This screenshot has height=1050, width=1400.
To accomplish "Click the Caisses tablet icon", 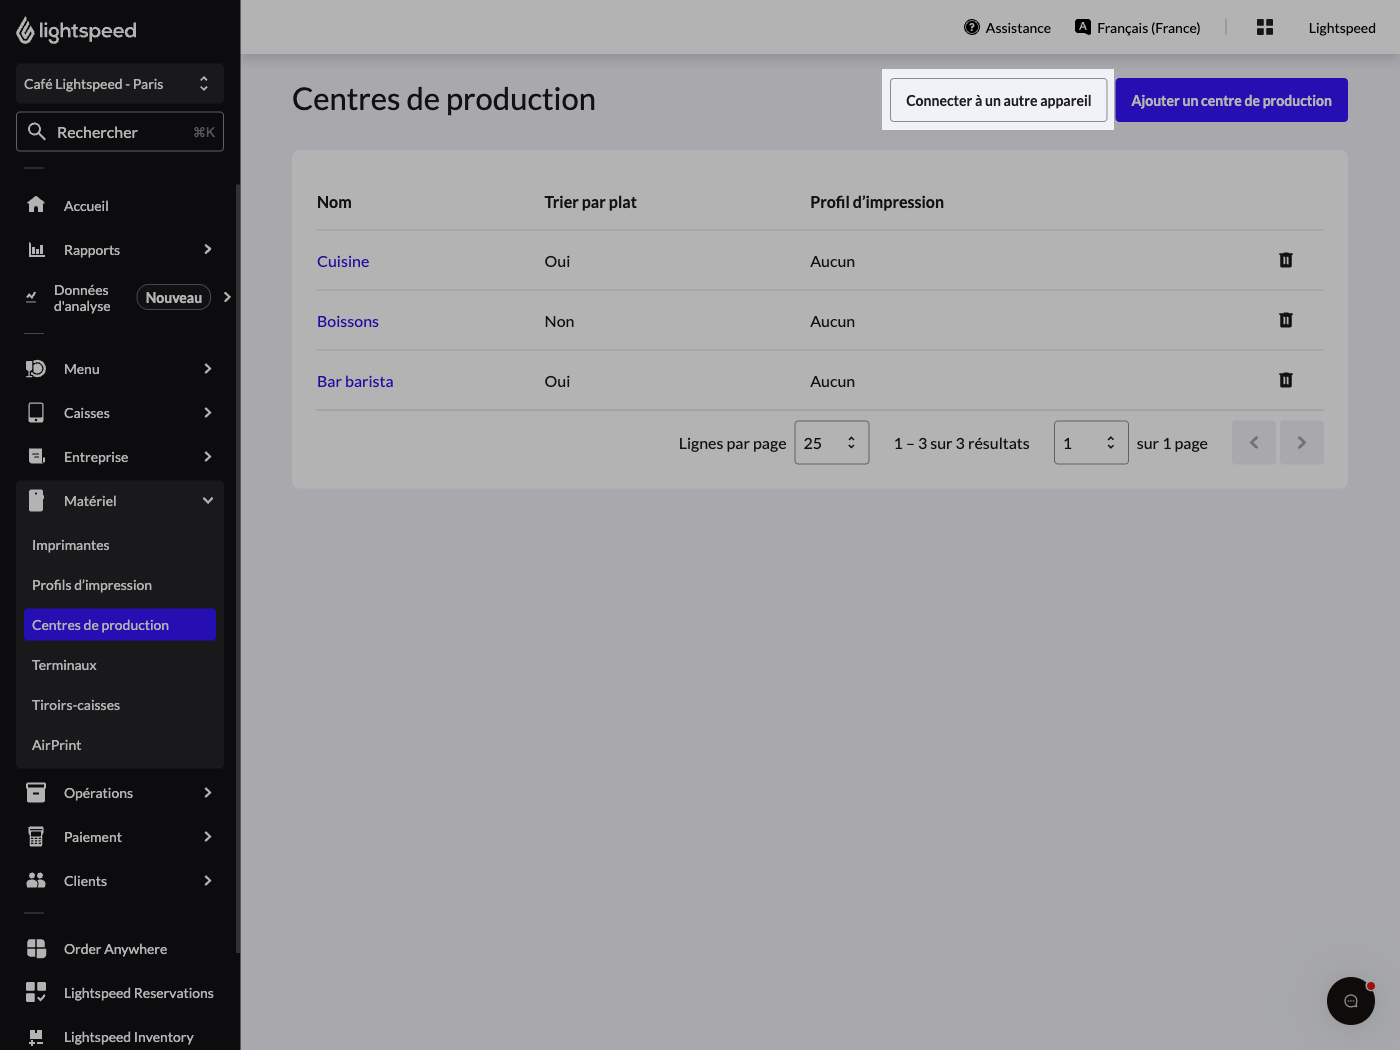I will 36,413.
